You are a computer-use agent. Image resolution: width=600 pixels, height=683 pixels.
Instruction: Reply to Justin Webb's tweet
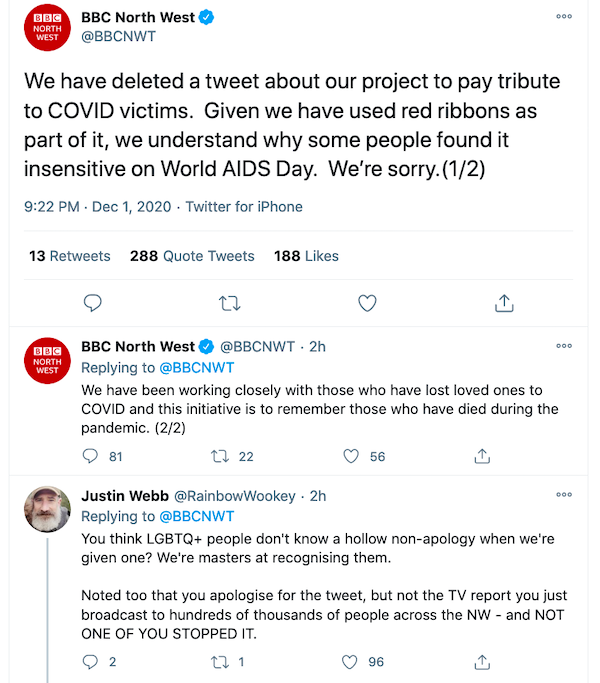90,662
